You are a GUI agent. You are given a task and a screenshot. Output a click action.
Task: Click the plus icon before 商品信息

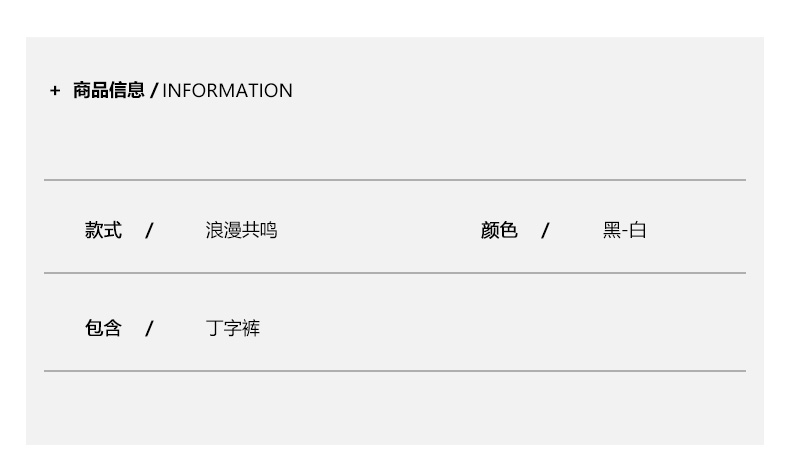coord(55,91)
